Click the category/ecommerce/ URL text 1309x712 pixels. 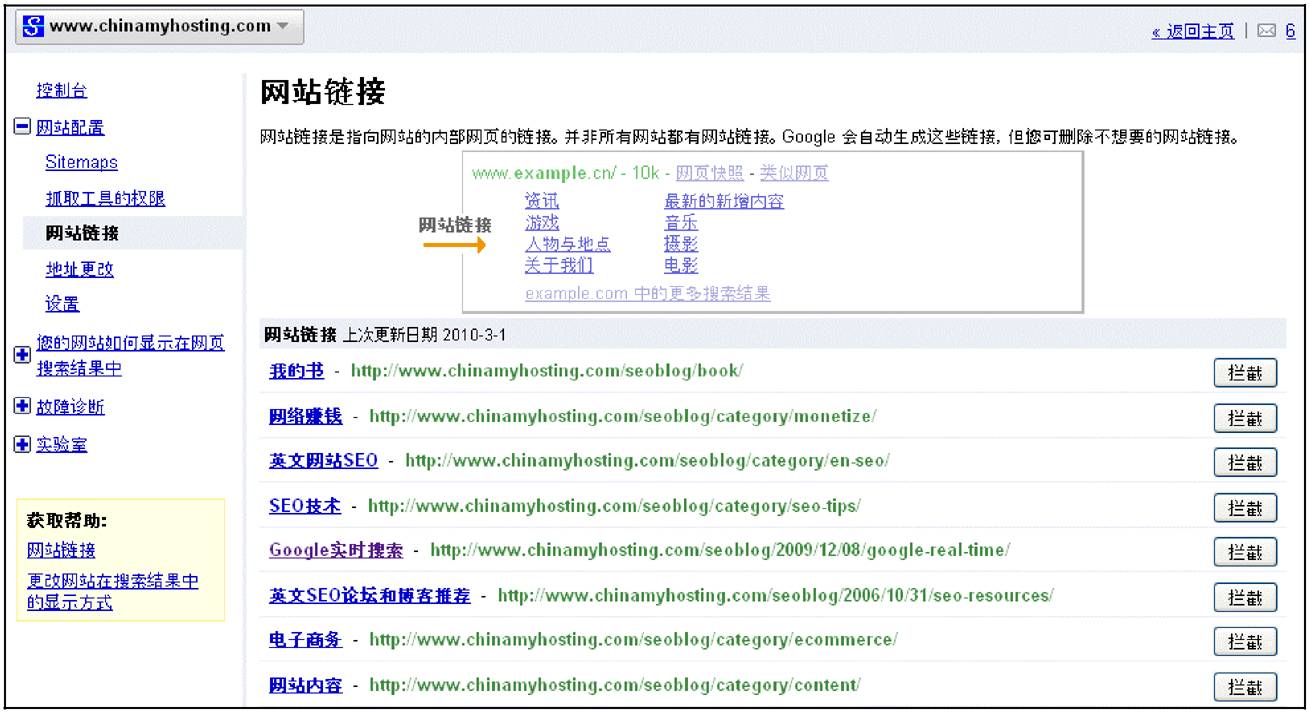pos(634,640)
